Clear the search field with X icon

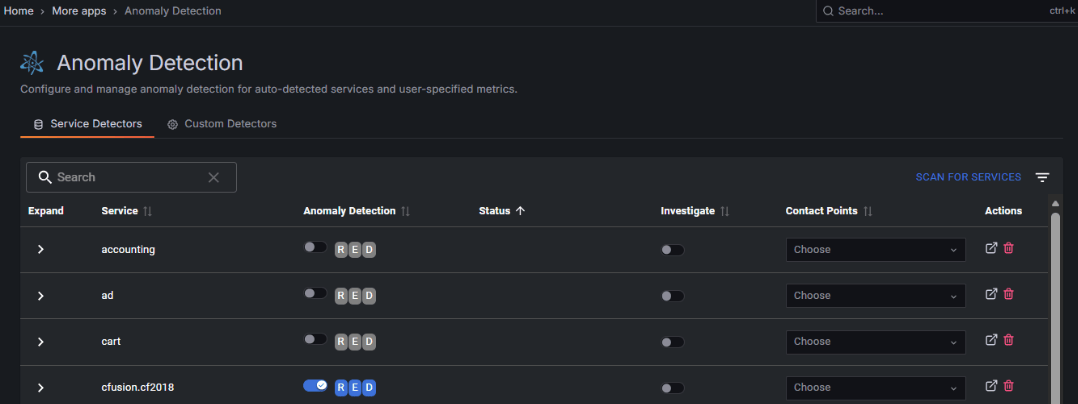click(213, 177)
